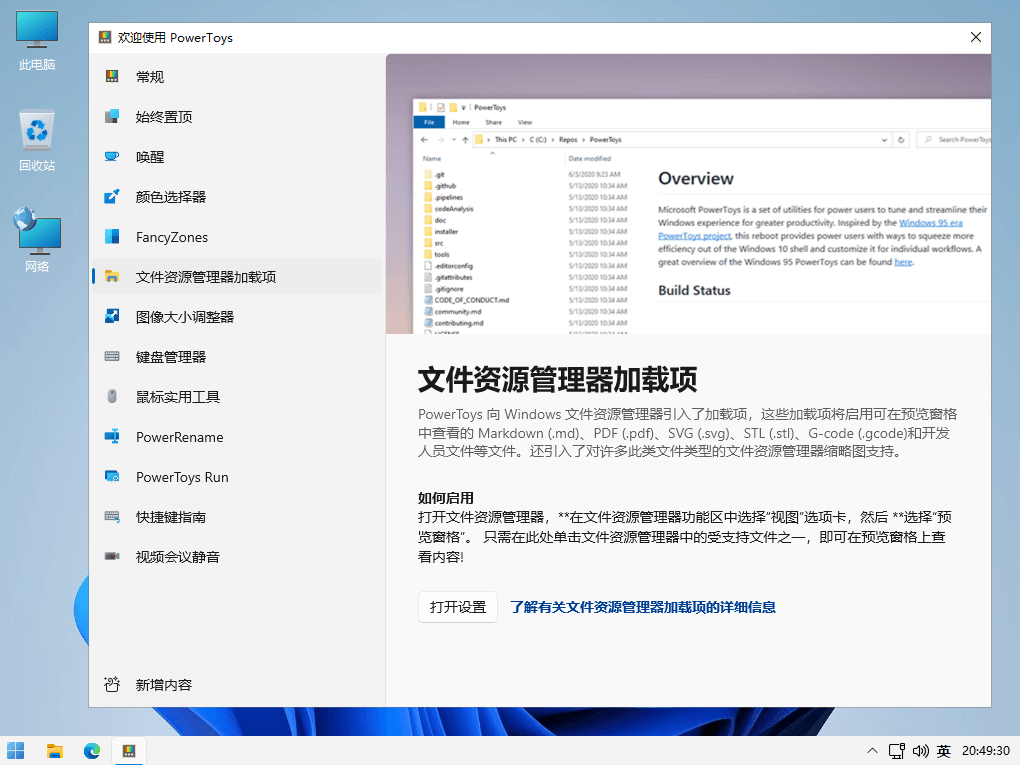The width and height of the screenshot is (1020, 765).
Task: Open the 新增内容 entry
Action: coord(237,684)
